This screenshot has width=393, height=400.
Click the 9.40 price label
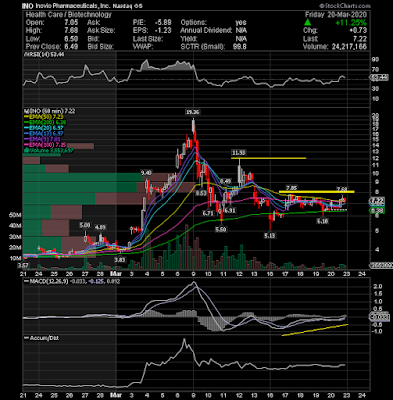(x=146, y=173)
